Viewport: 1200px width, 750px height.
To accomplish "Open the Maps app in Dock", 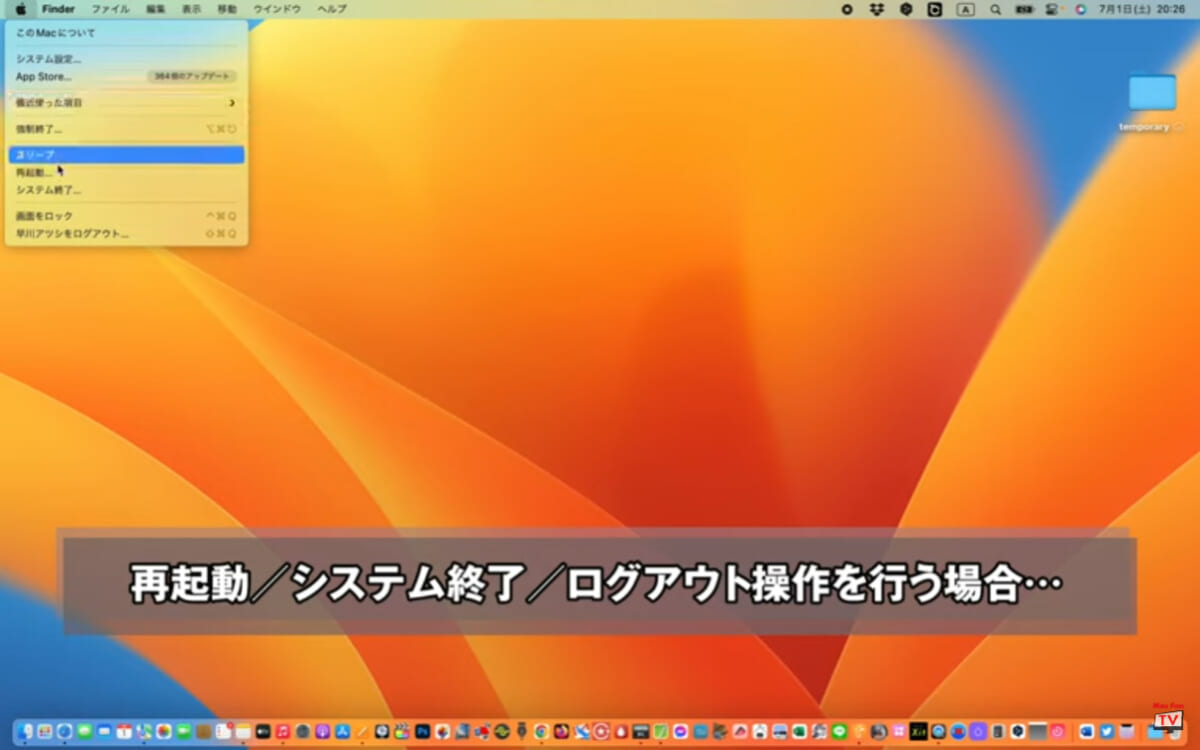I will click(144, 732).
